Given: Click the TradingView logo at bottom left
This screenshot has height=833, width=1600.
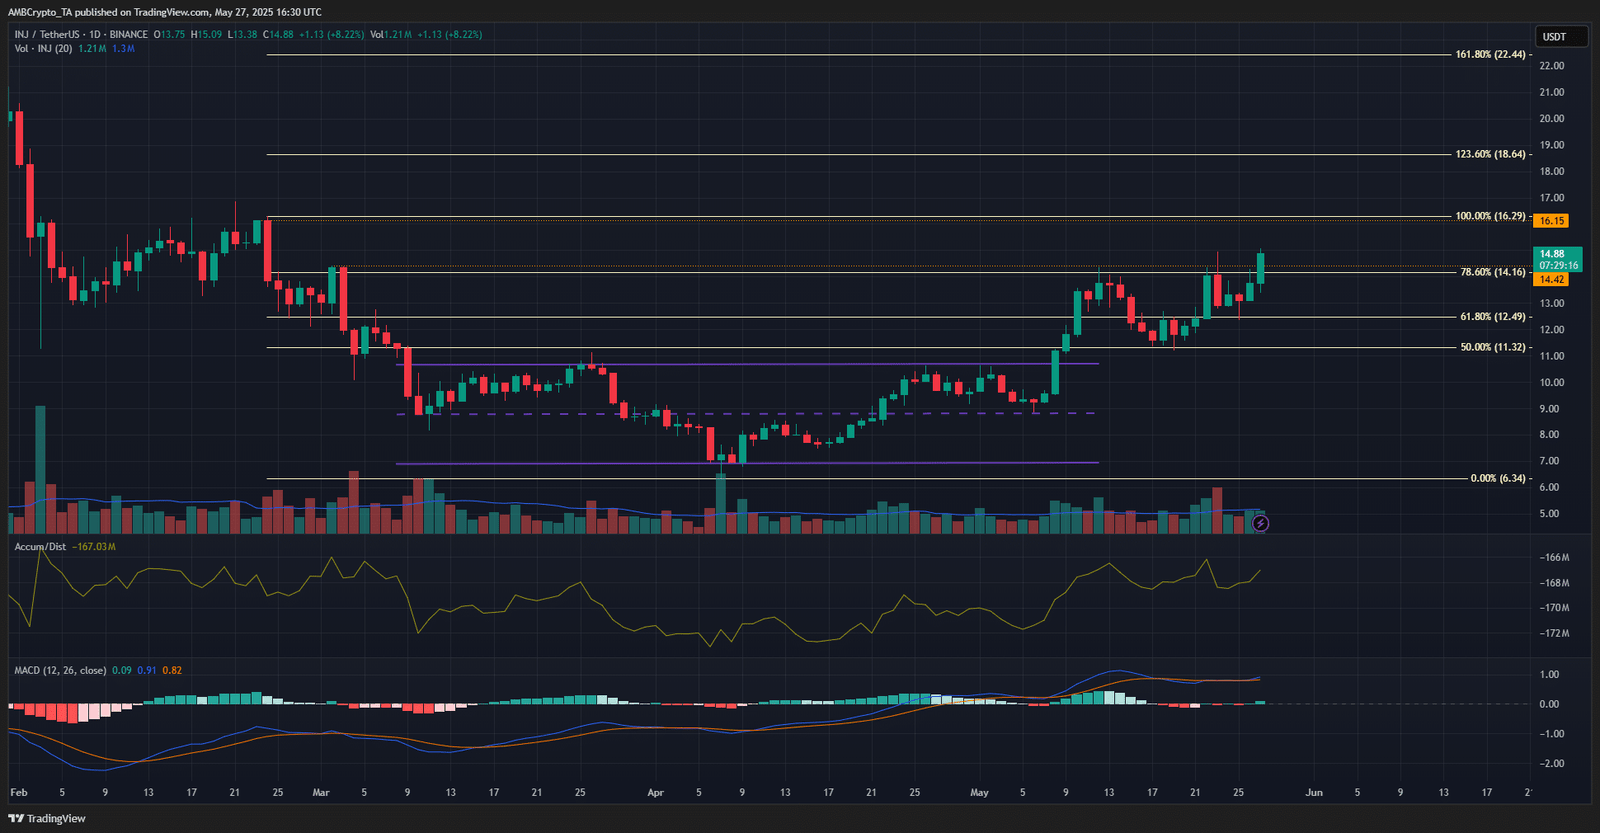Looking at the screenshot, I should [x=47, y=818].
